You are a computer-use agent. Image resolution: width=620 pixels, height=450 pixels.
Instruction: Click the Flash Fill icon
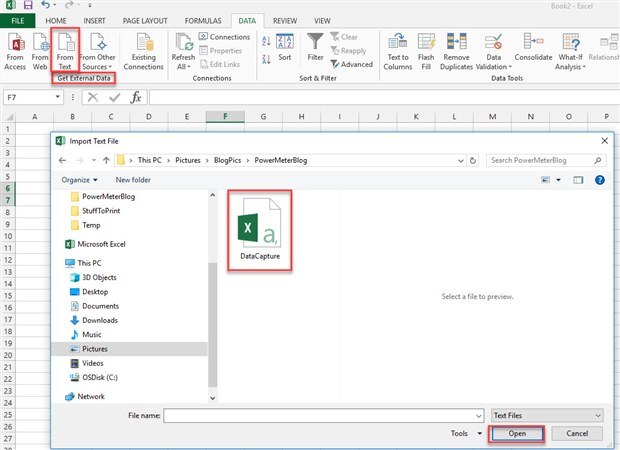pos(427,46)
